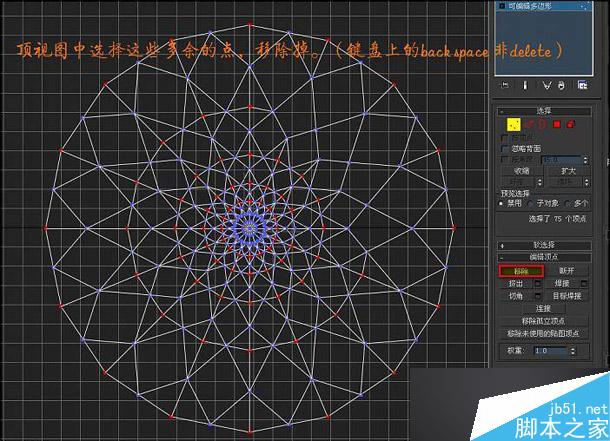610x441 pixels.
Task: Click 收缩 (Shrink) button
Action: (x=521, y=171)
